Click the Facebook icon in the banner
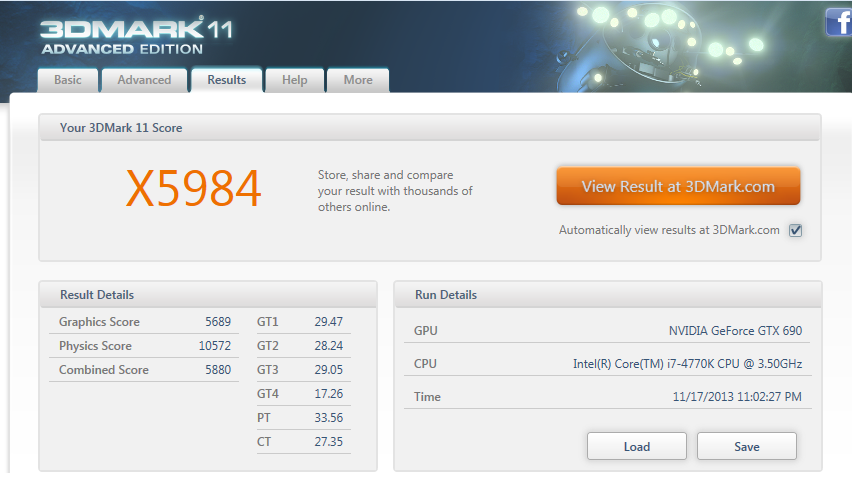 838,23
